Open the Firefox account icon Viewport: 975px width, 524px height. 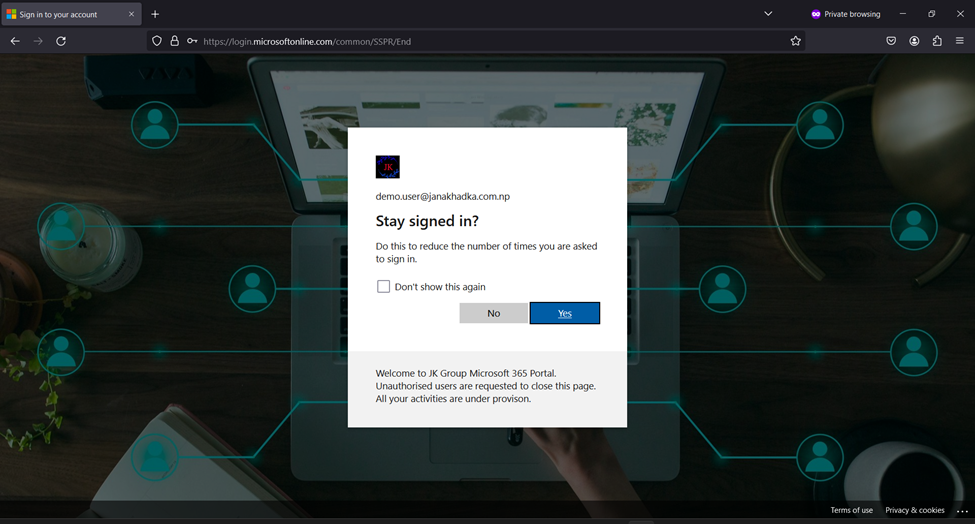coord(914,41)
